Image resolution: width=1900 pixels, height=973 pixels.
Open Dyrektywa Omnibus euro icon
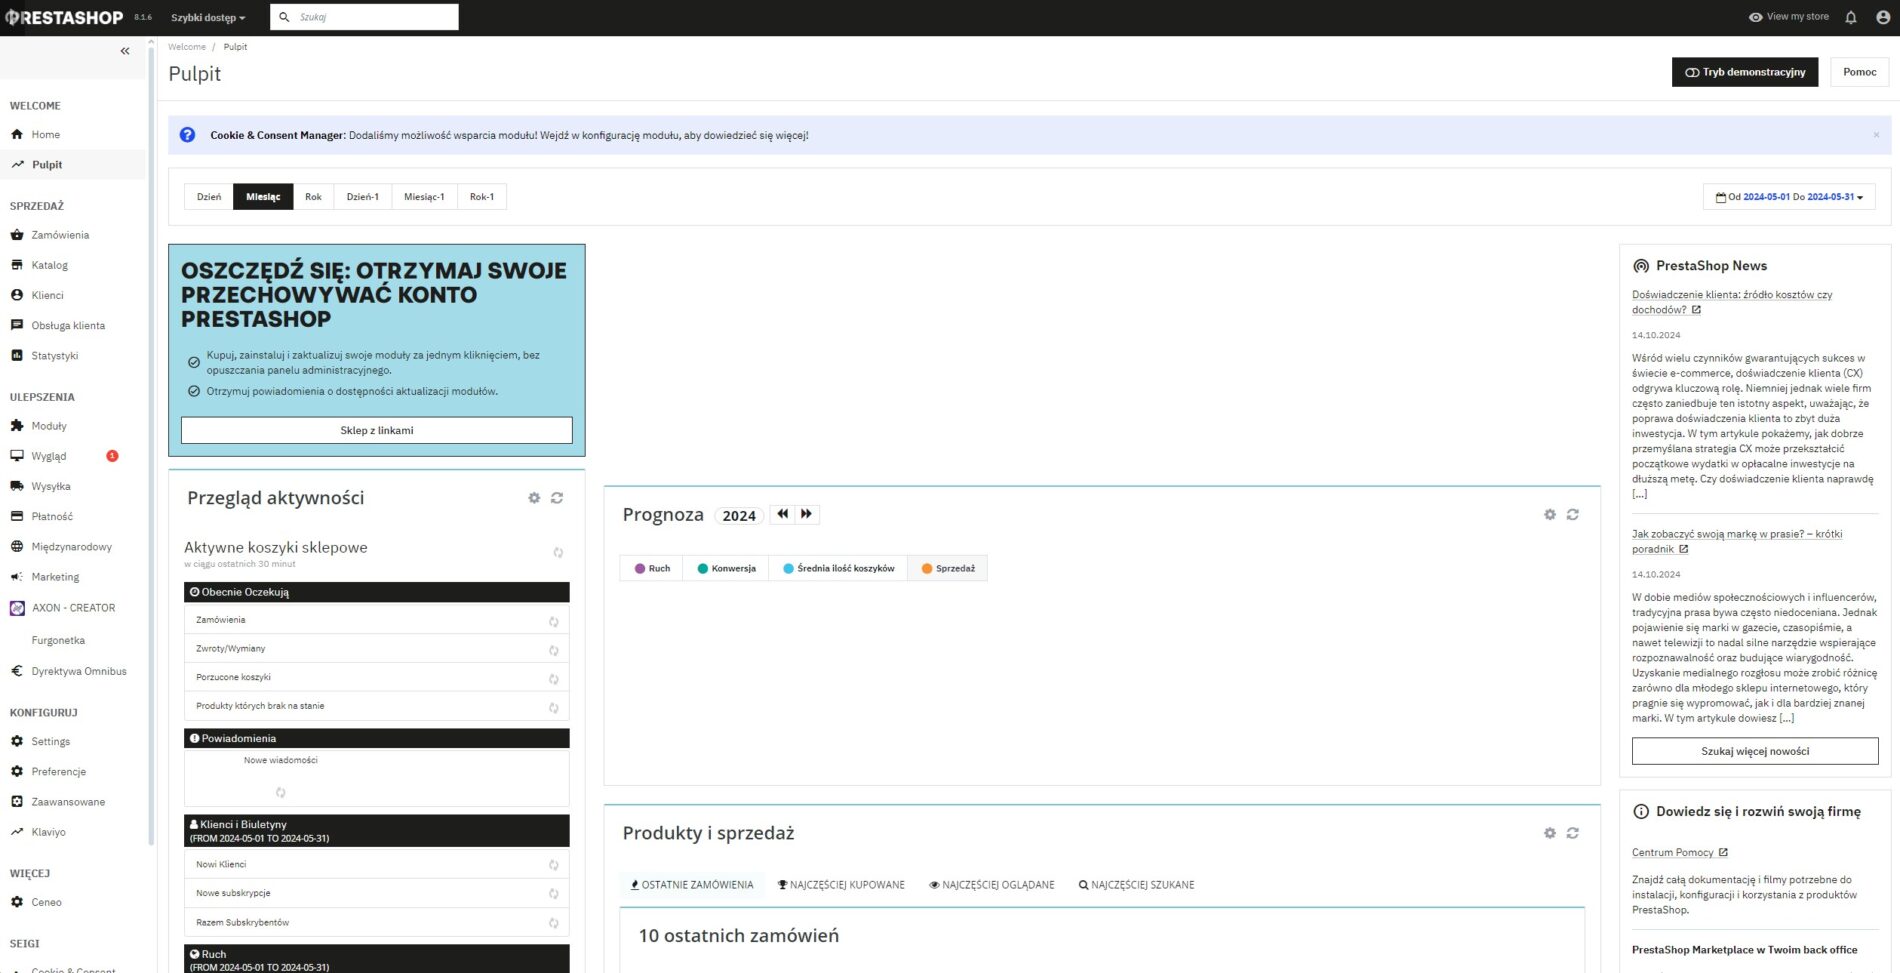pos(17,671)
